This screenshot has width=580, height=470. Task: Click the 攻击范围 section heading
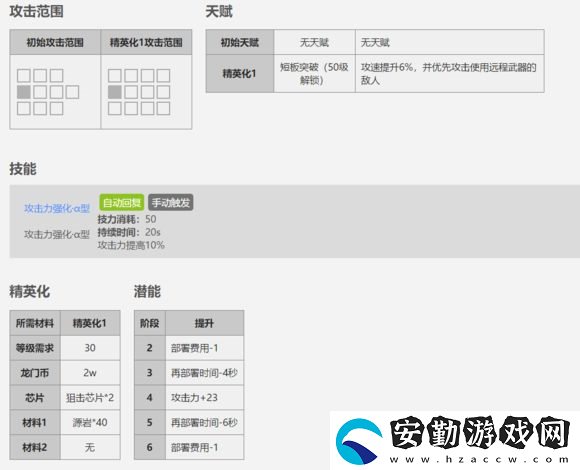tap(36, 11)
